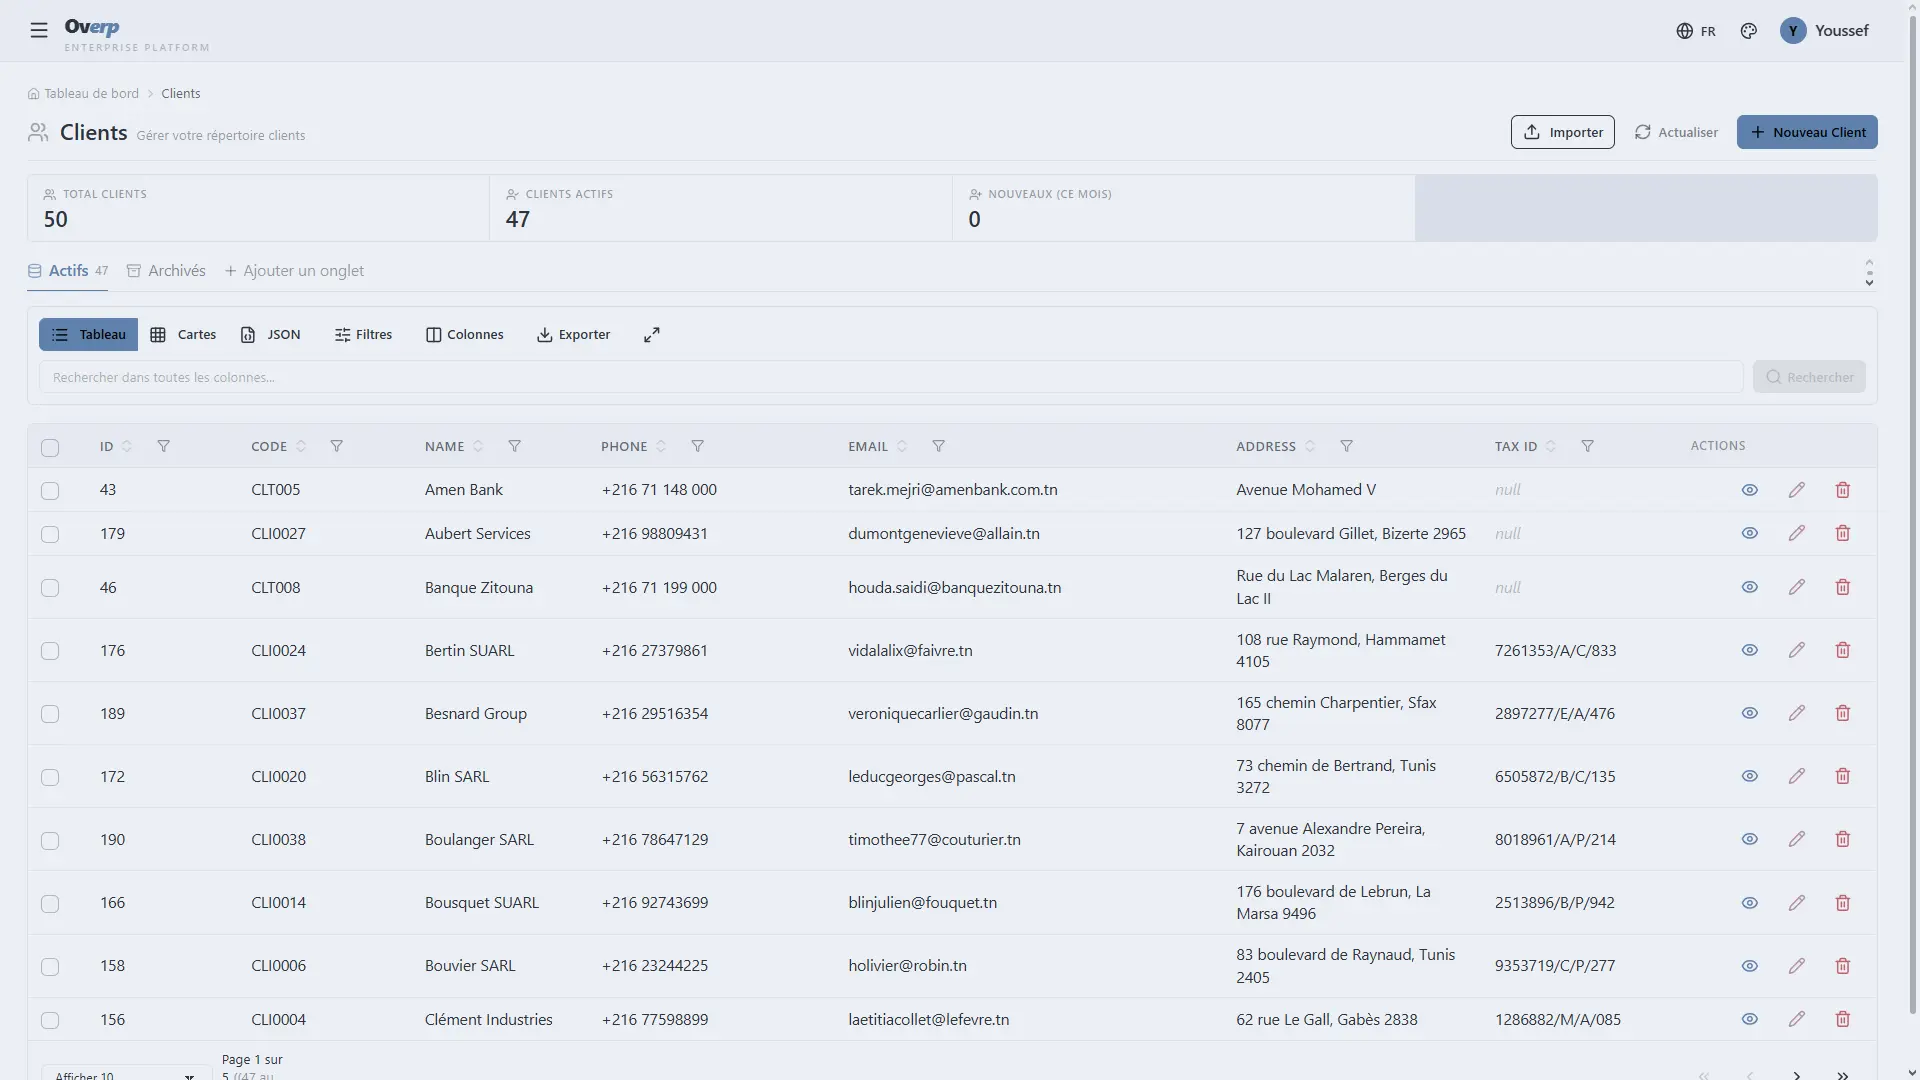Open filter for NAME column
This screenshot has width=1920, height=1080.
(x=514, y=446)
